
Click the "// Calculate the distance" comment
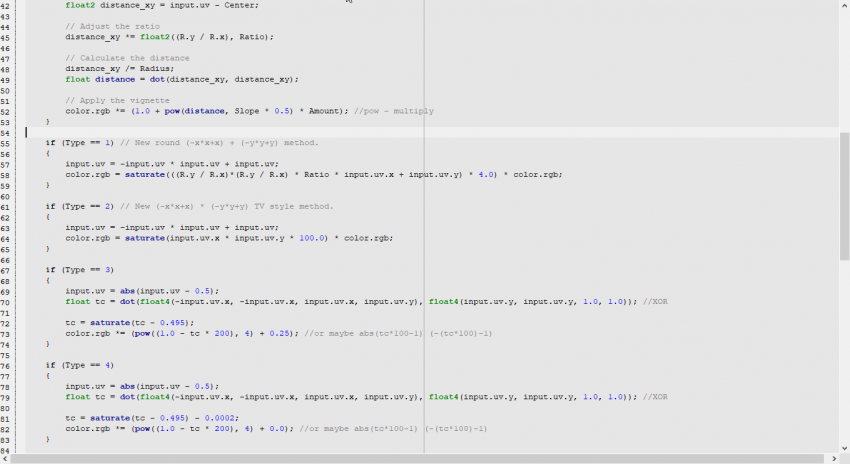[x=113, y=58]
